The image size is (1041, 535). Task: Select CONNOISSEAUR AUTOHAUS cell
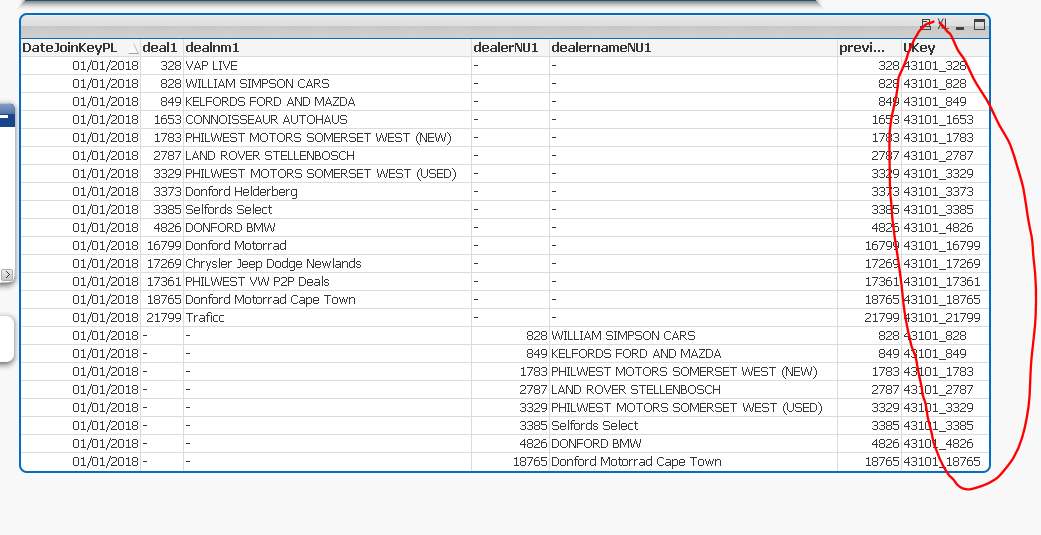click(x=266, y=119)
